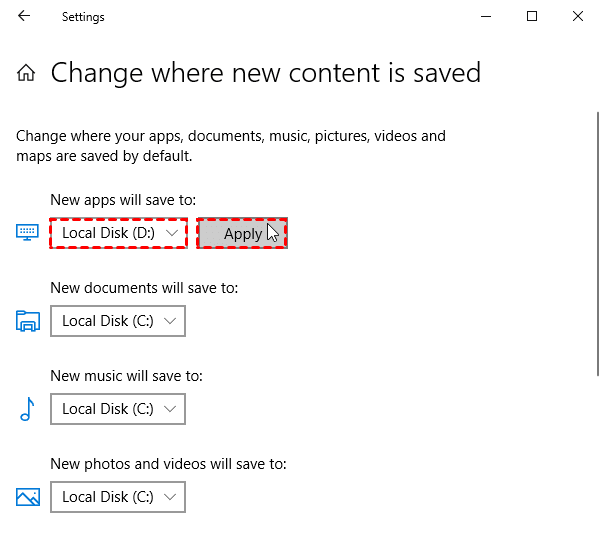
Task: Click the keyboard icon for new apps
Action: (27, 232)
